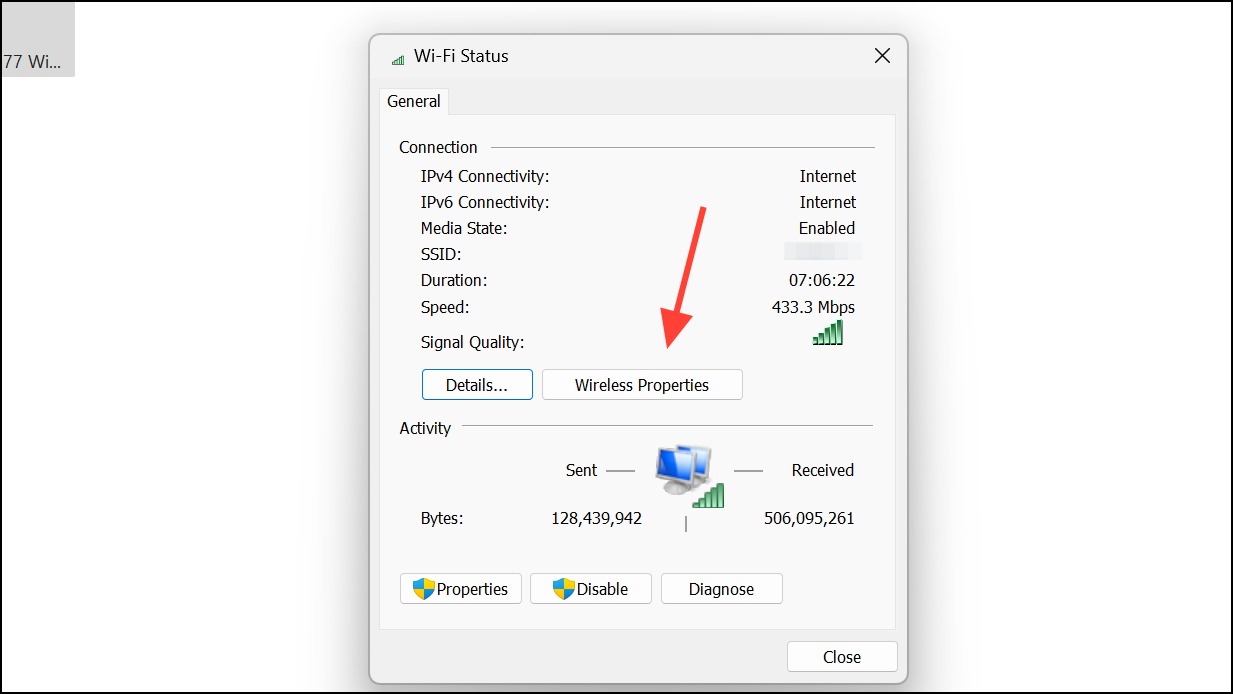Viewport: 1233px width, 694px height.
Task: Close the Wi-Fi Status dialog via Close button
Action: [x=842, y=657]
